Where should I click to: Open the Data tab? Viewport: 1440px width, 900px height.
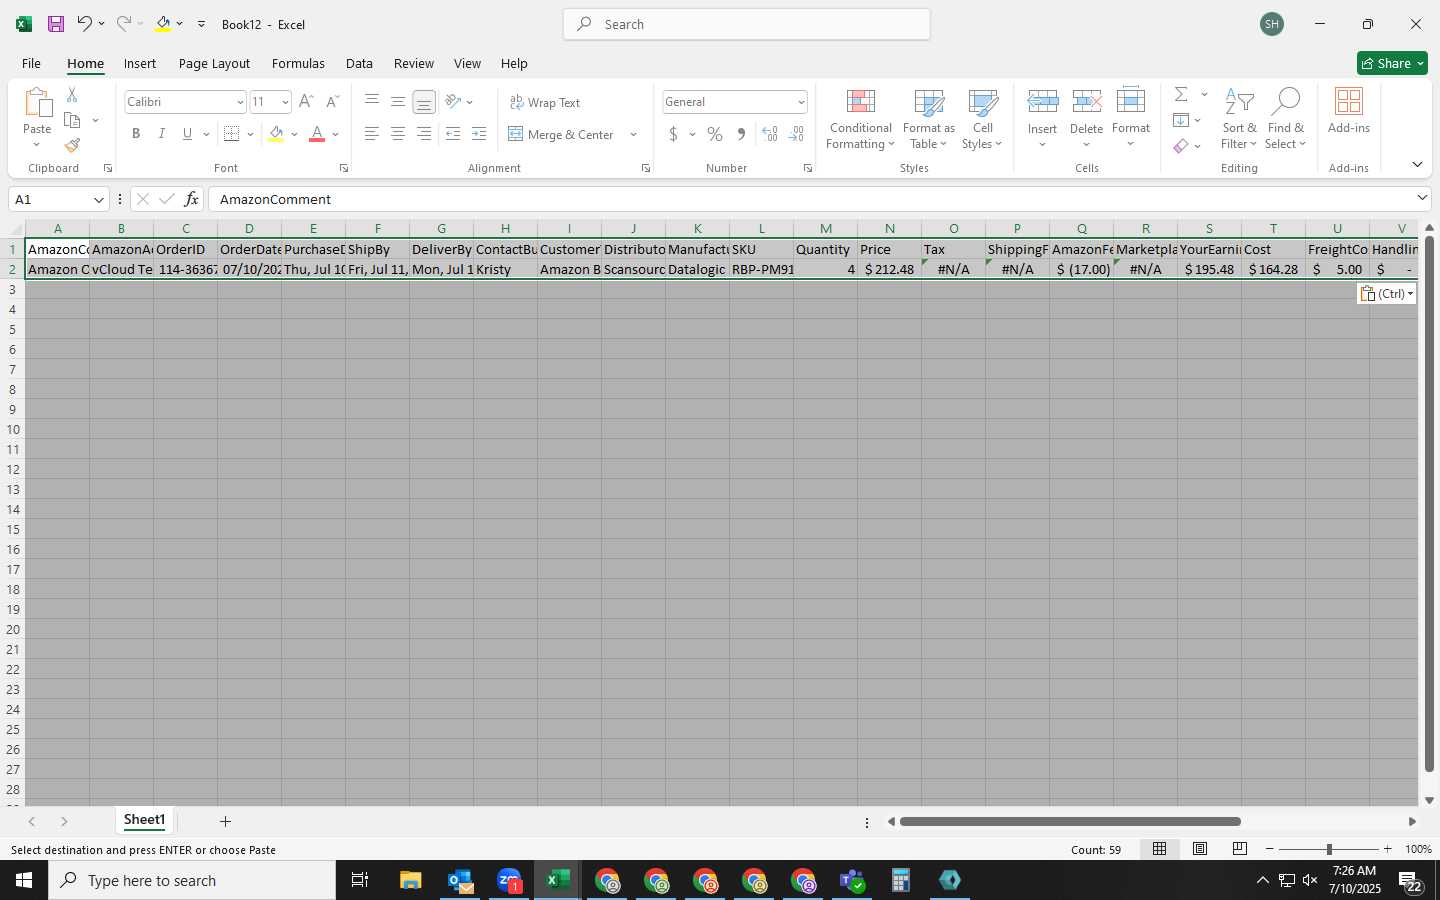[x=359, y=63]
